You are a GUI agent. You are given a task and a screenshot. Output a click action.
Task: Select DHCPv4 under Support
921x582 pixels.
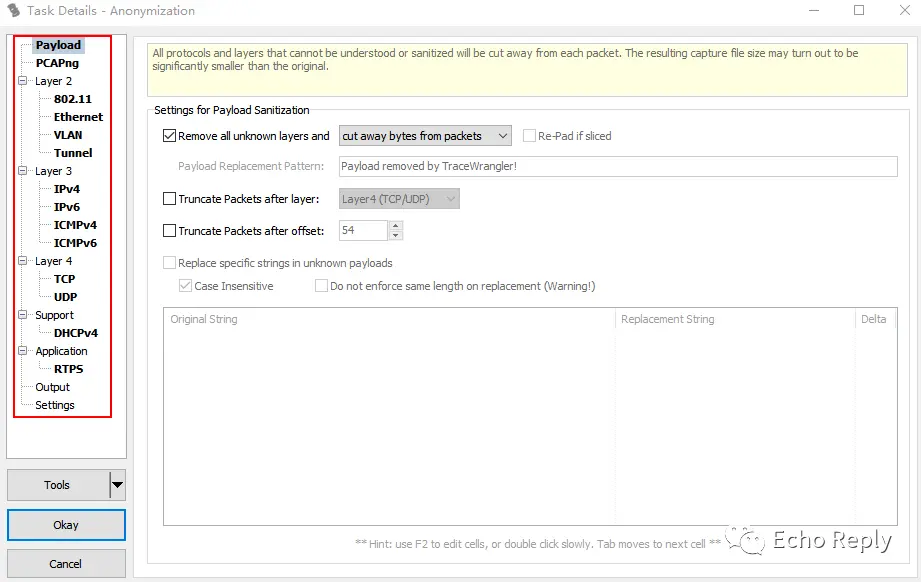click(x=76, y=333)
